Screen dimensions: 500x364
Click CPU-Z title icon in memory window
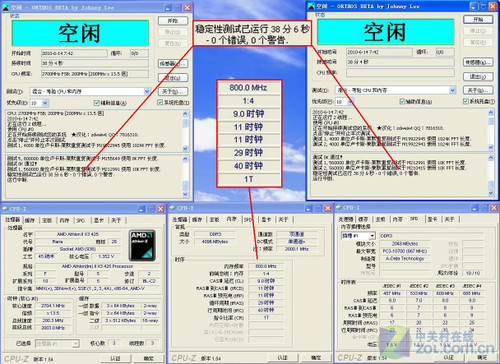(x=172, y=208)
